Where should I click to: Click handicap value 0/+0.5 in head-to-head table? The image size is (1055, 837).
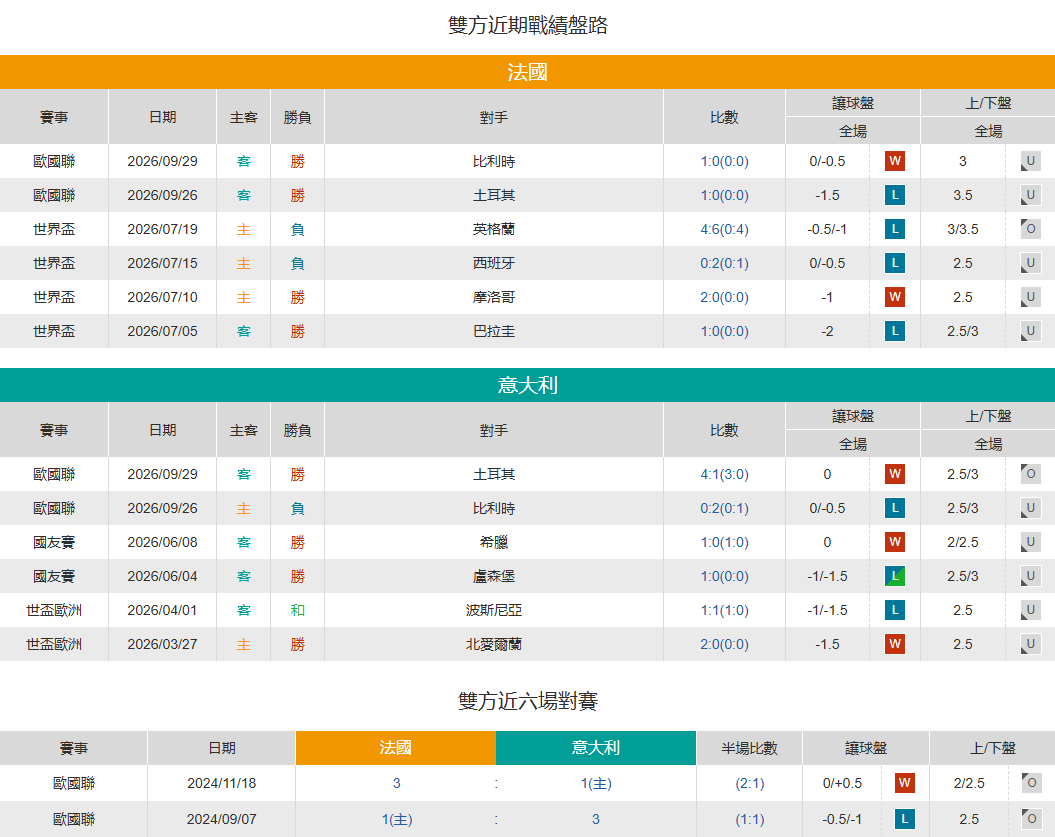[842, 783]
